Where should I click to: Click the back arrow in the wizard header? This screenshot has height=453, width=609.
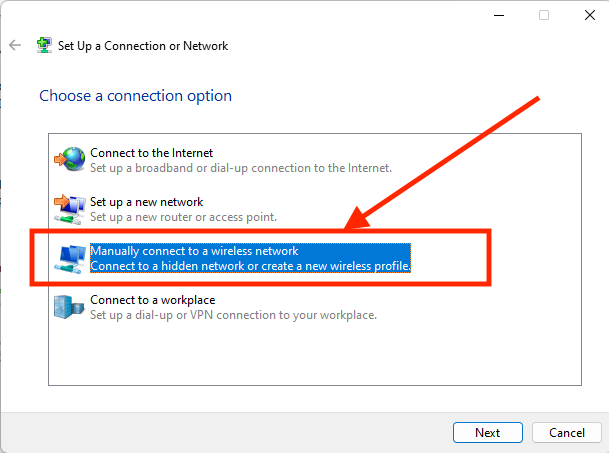point(15,45)
